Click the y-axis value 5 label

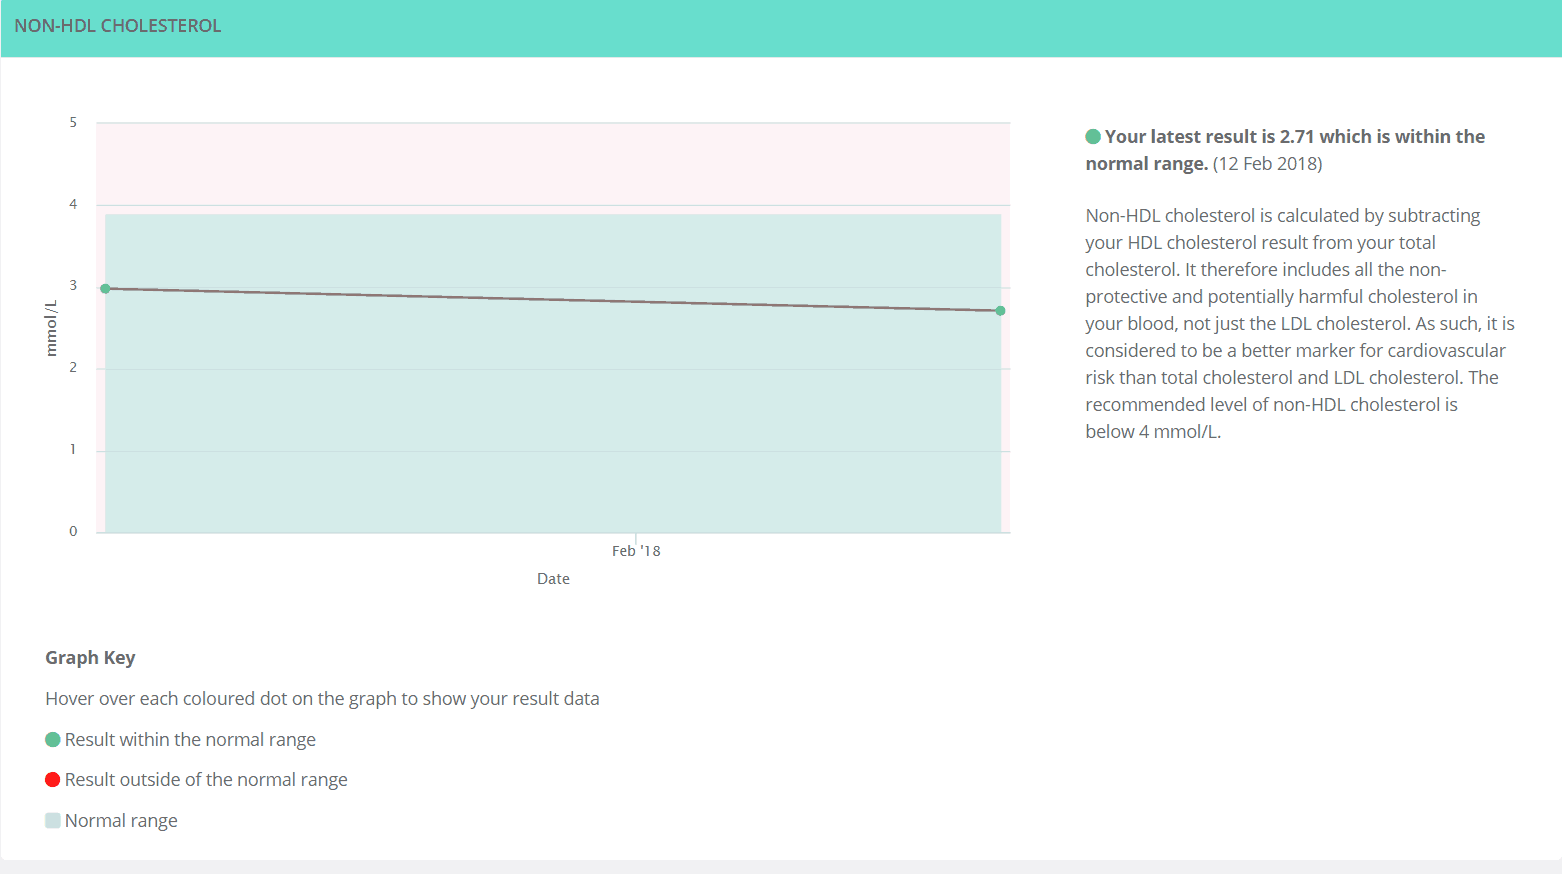tap(73, 123)
